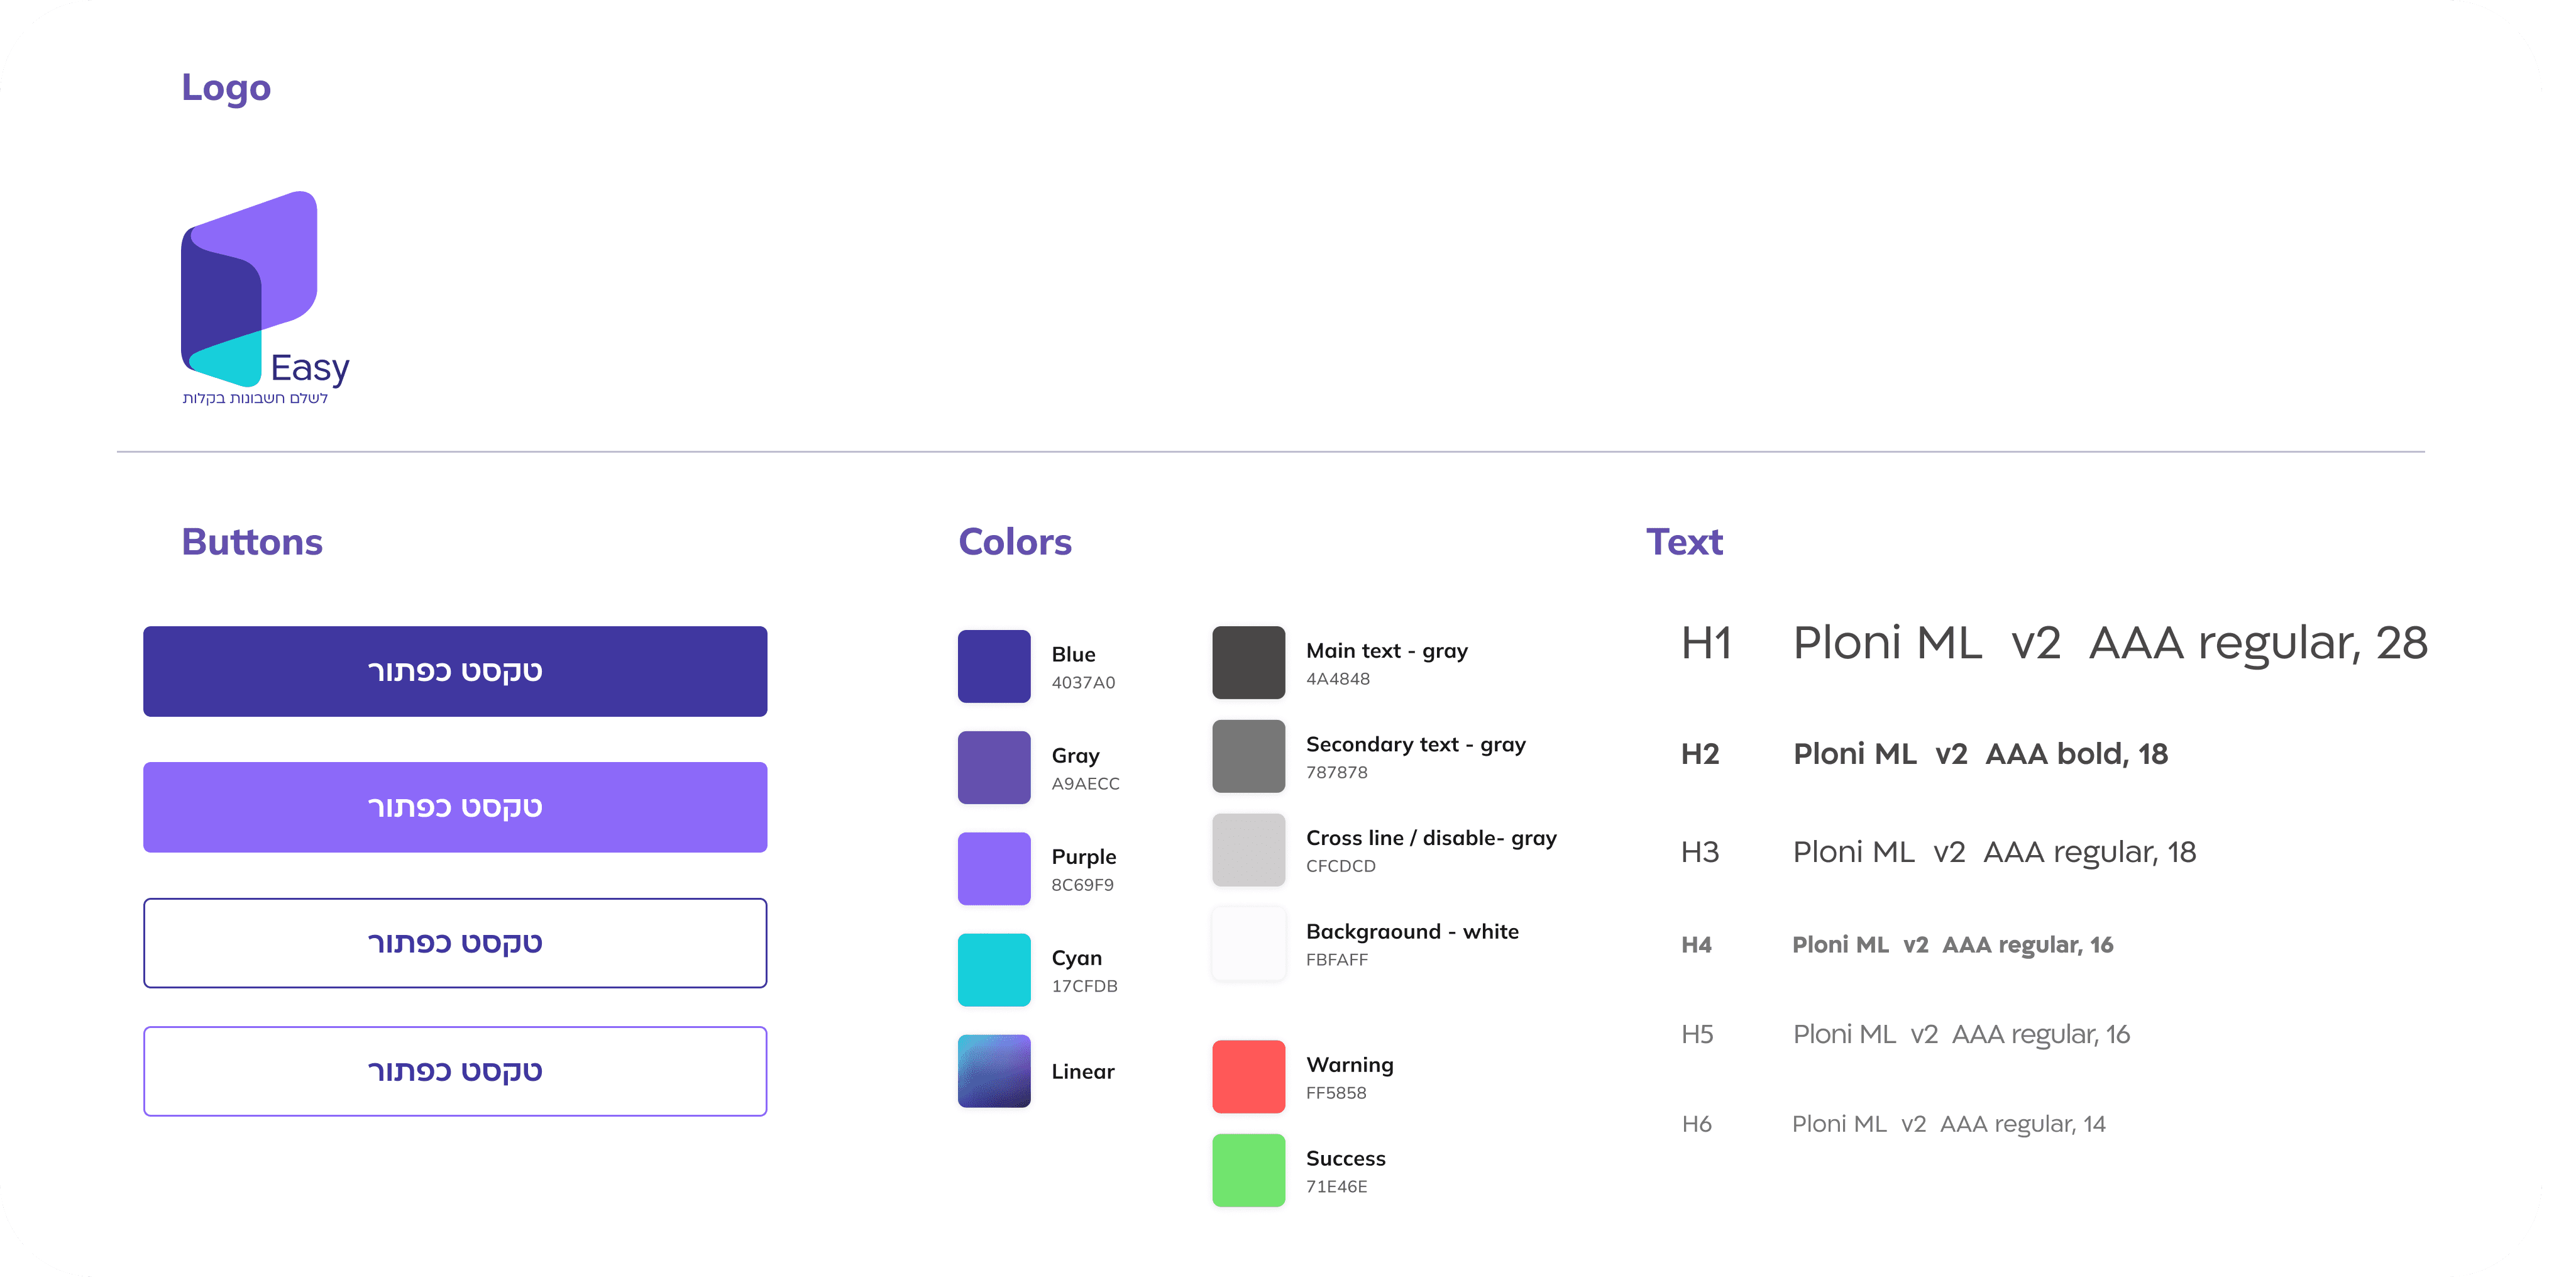Image resolution: width=2576 pixels, height=1277 pixels.
Task: Click 'Ploni ML v2 AAA regular, 28' sample
Action: click(2110, 645)
